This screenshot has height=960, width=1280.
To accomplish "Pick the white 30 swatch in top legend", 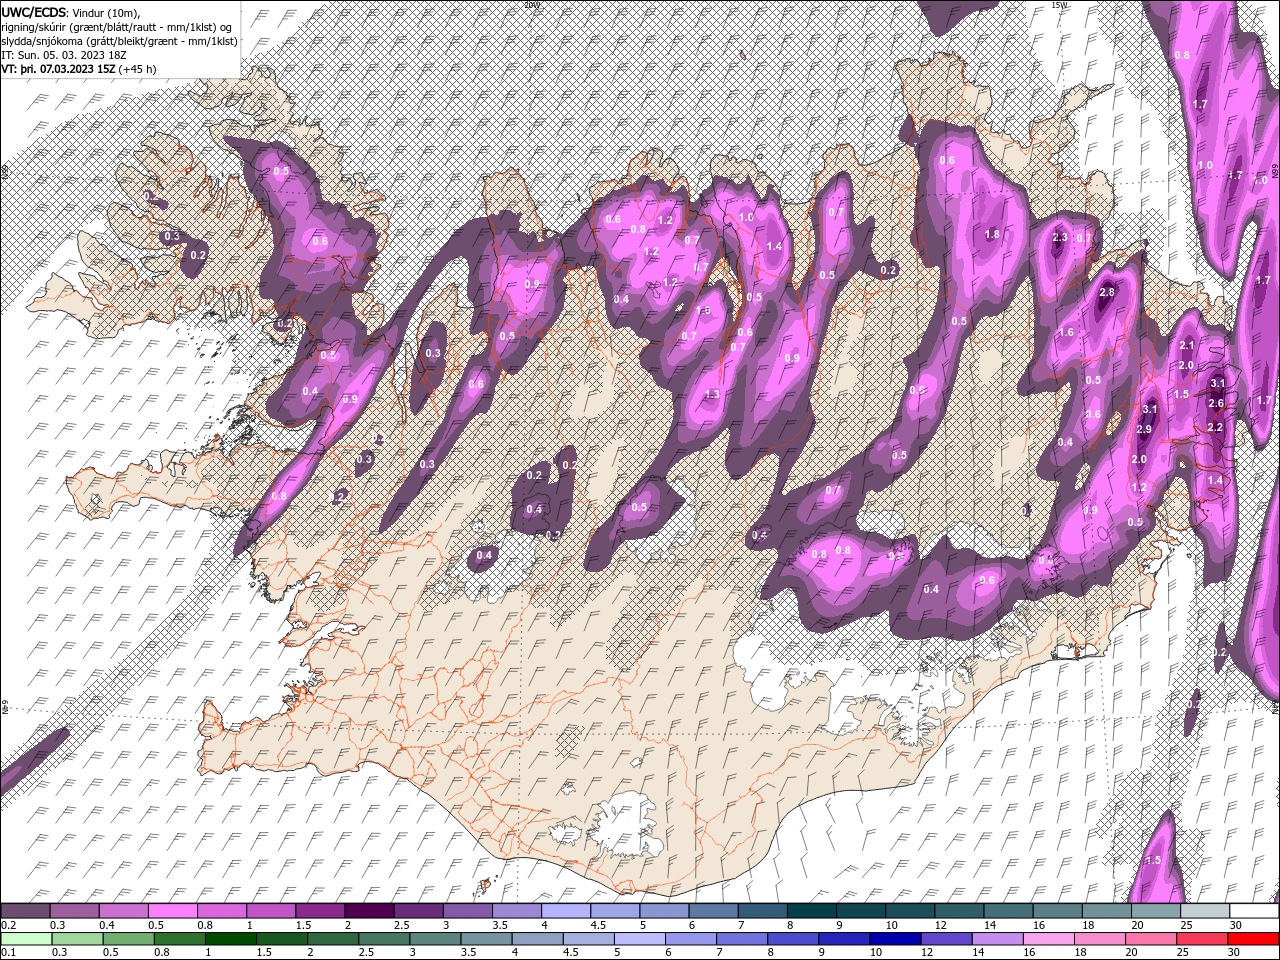I will tap(1253, 911).
